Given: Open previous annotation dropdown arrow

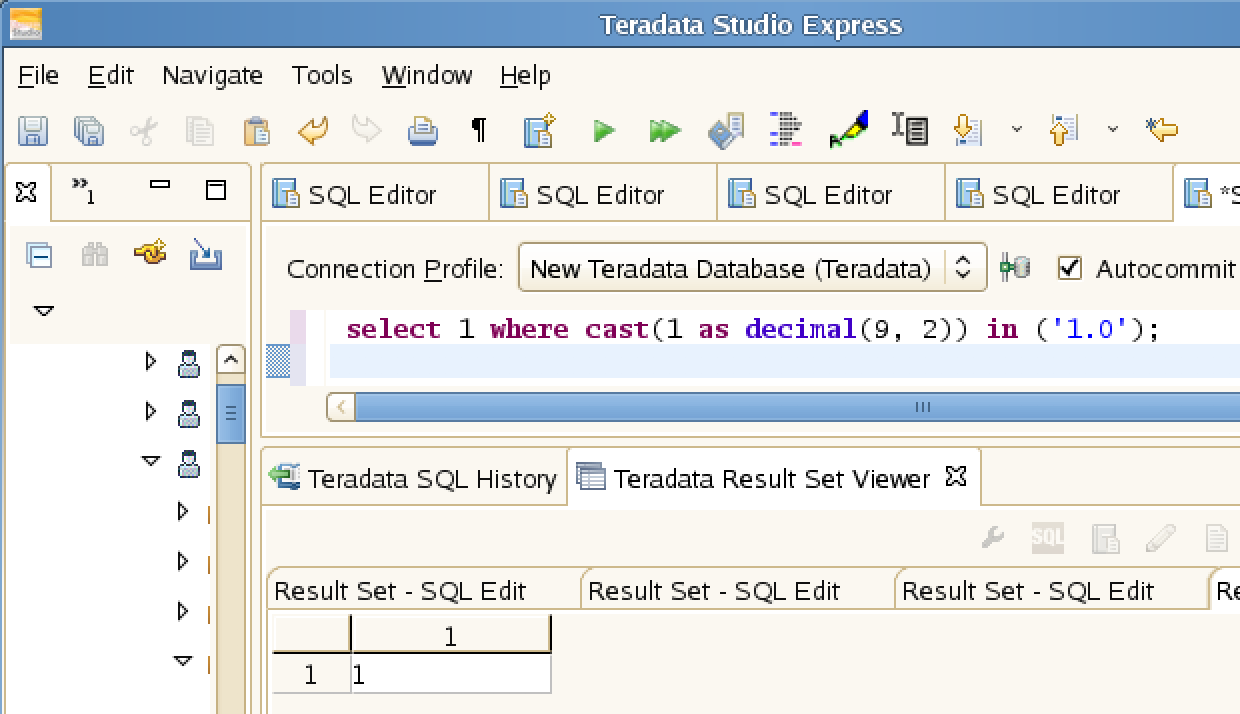Looking at the screenshot, I should pyautogui.click(x=1112, y=129).
